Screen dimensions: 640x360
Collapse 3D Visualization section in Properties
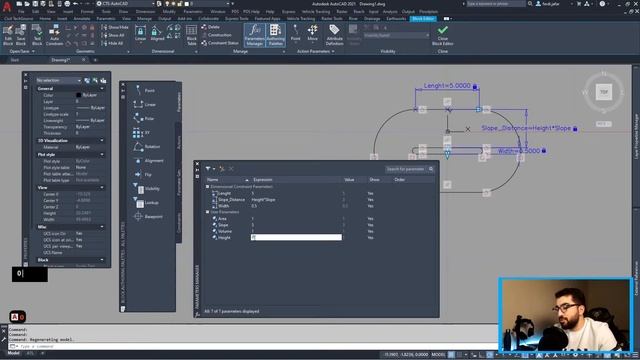pos(102,140)
